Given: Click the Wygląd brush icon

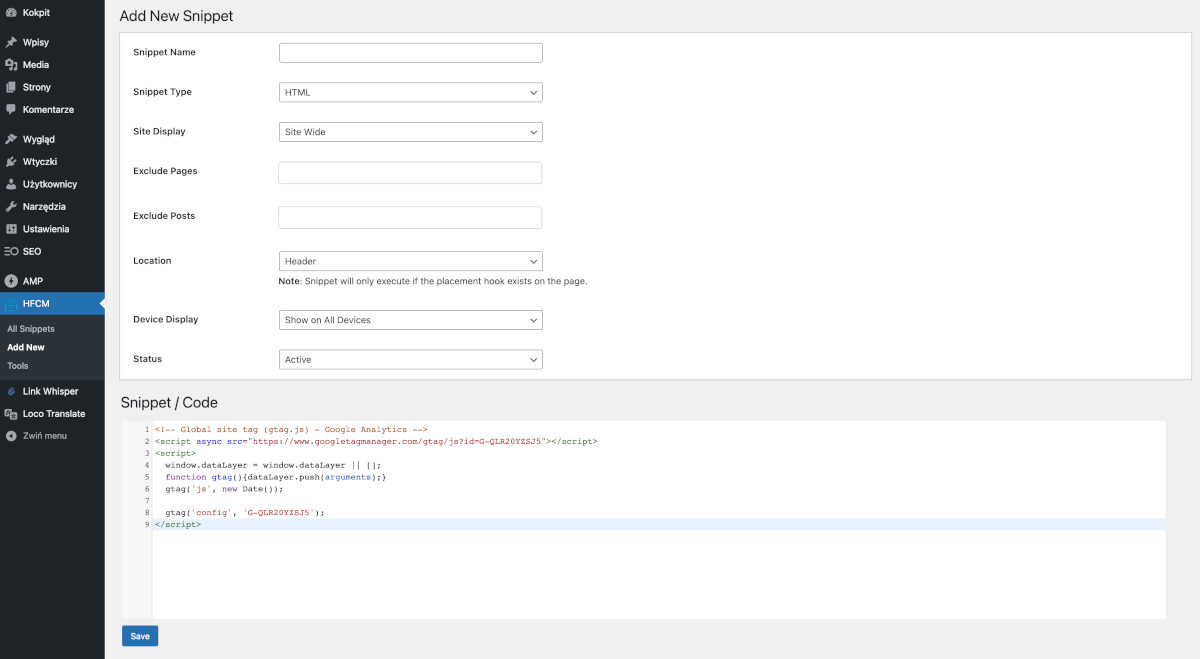Looking at the screenshot, I should click(11, 139).
